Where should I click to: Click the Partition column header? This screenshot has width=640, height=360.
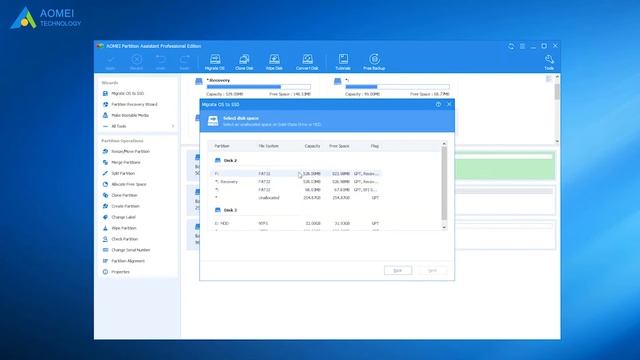[222, 146]
